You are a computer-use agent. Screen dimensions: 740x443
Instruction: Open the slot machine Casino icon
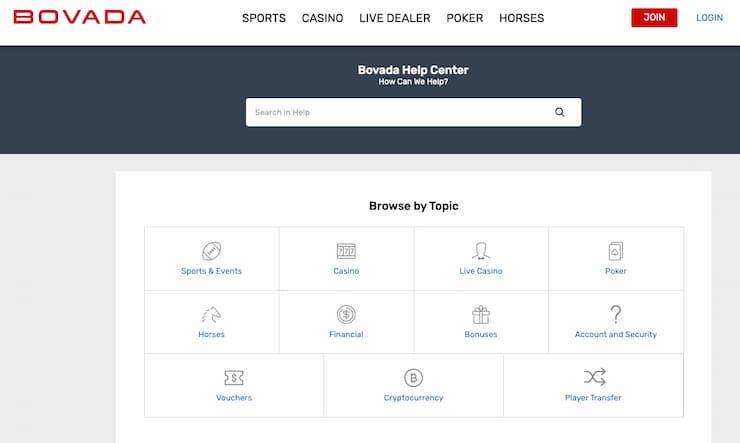coord(346,251)
